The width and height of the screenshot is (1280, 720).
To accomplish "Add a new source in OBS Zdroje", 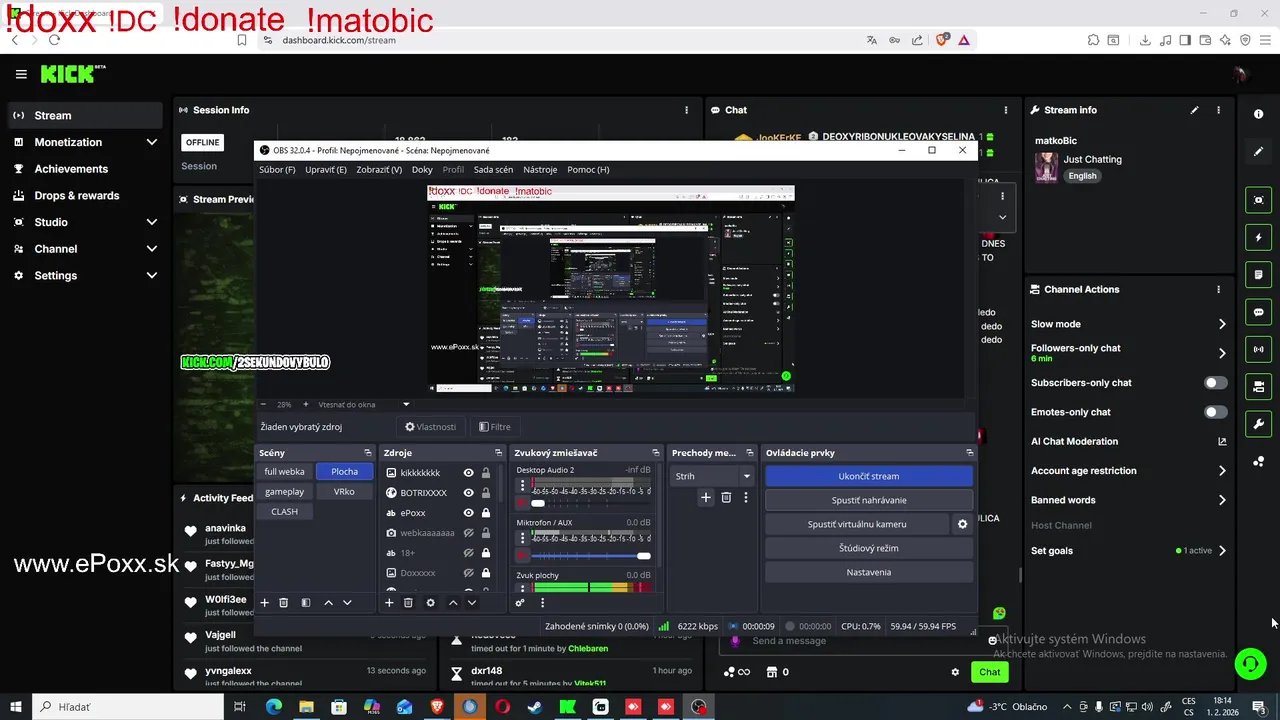I will coord(389,602).
